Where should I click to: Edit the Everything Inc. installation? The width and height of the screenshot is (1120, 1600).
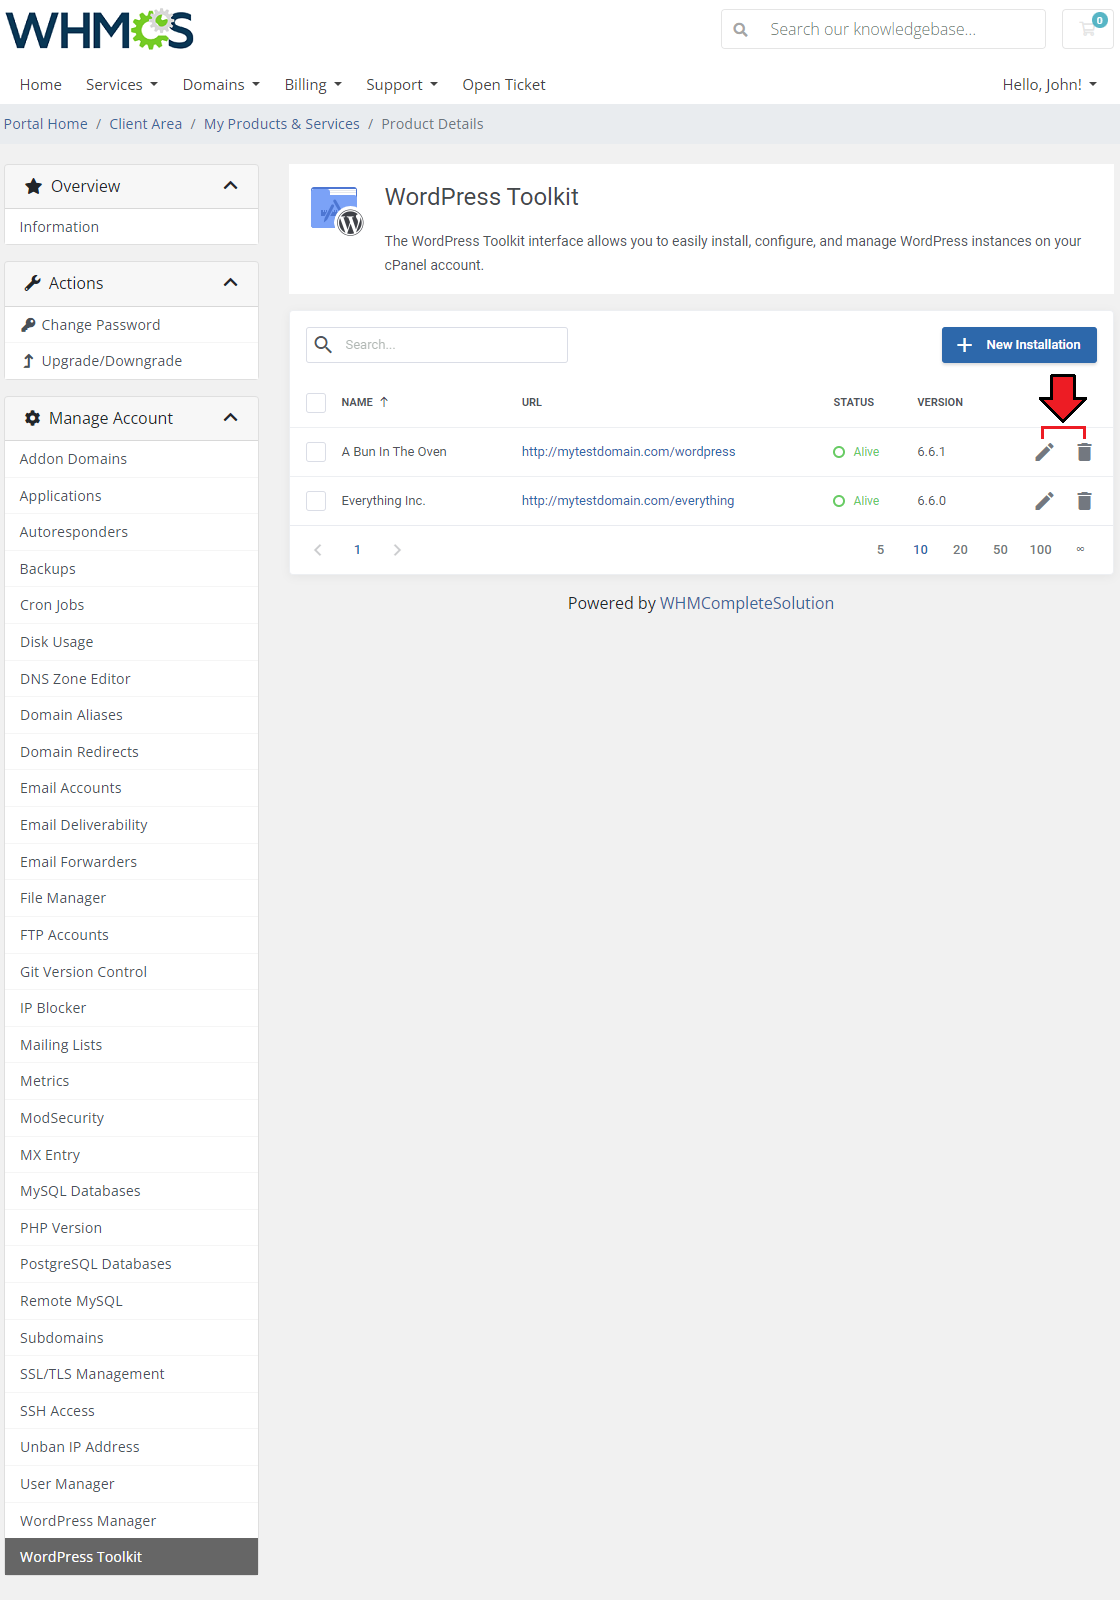tap(1044, 501)
